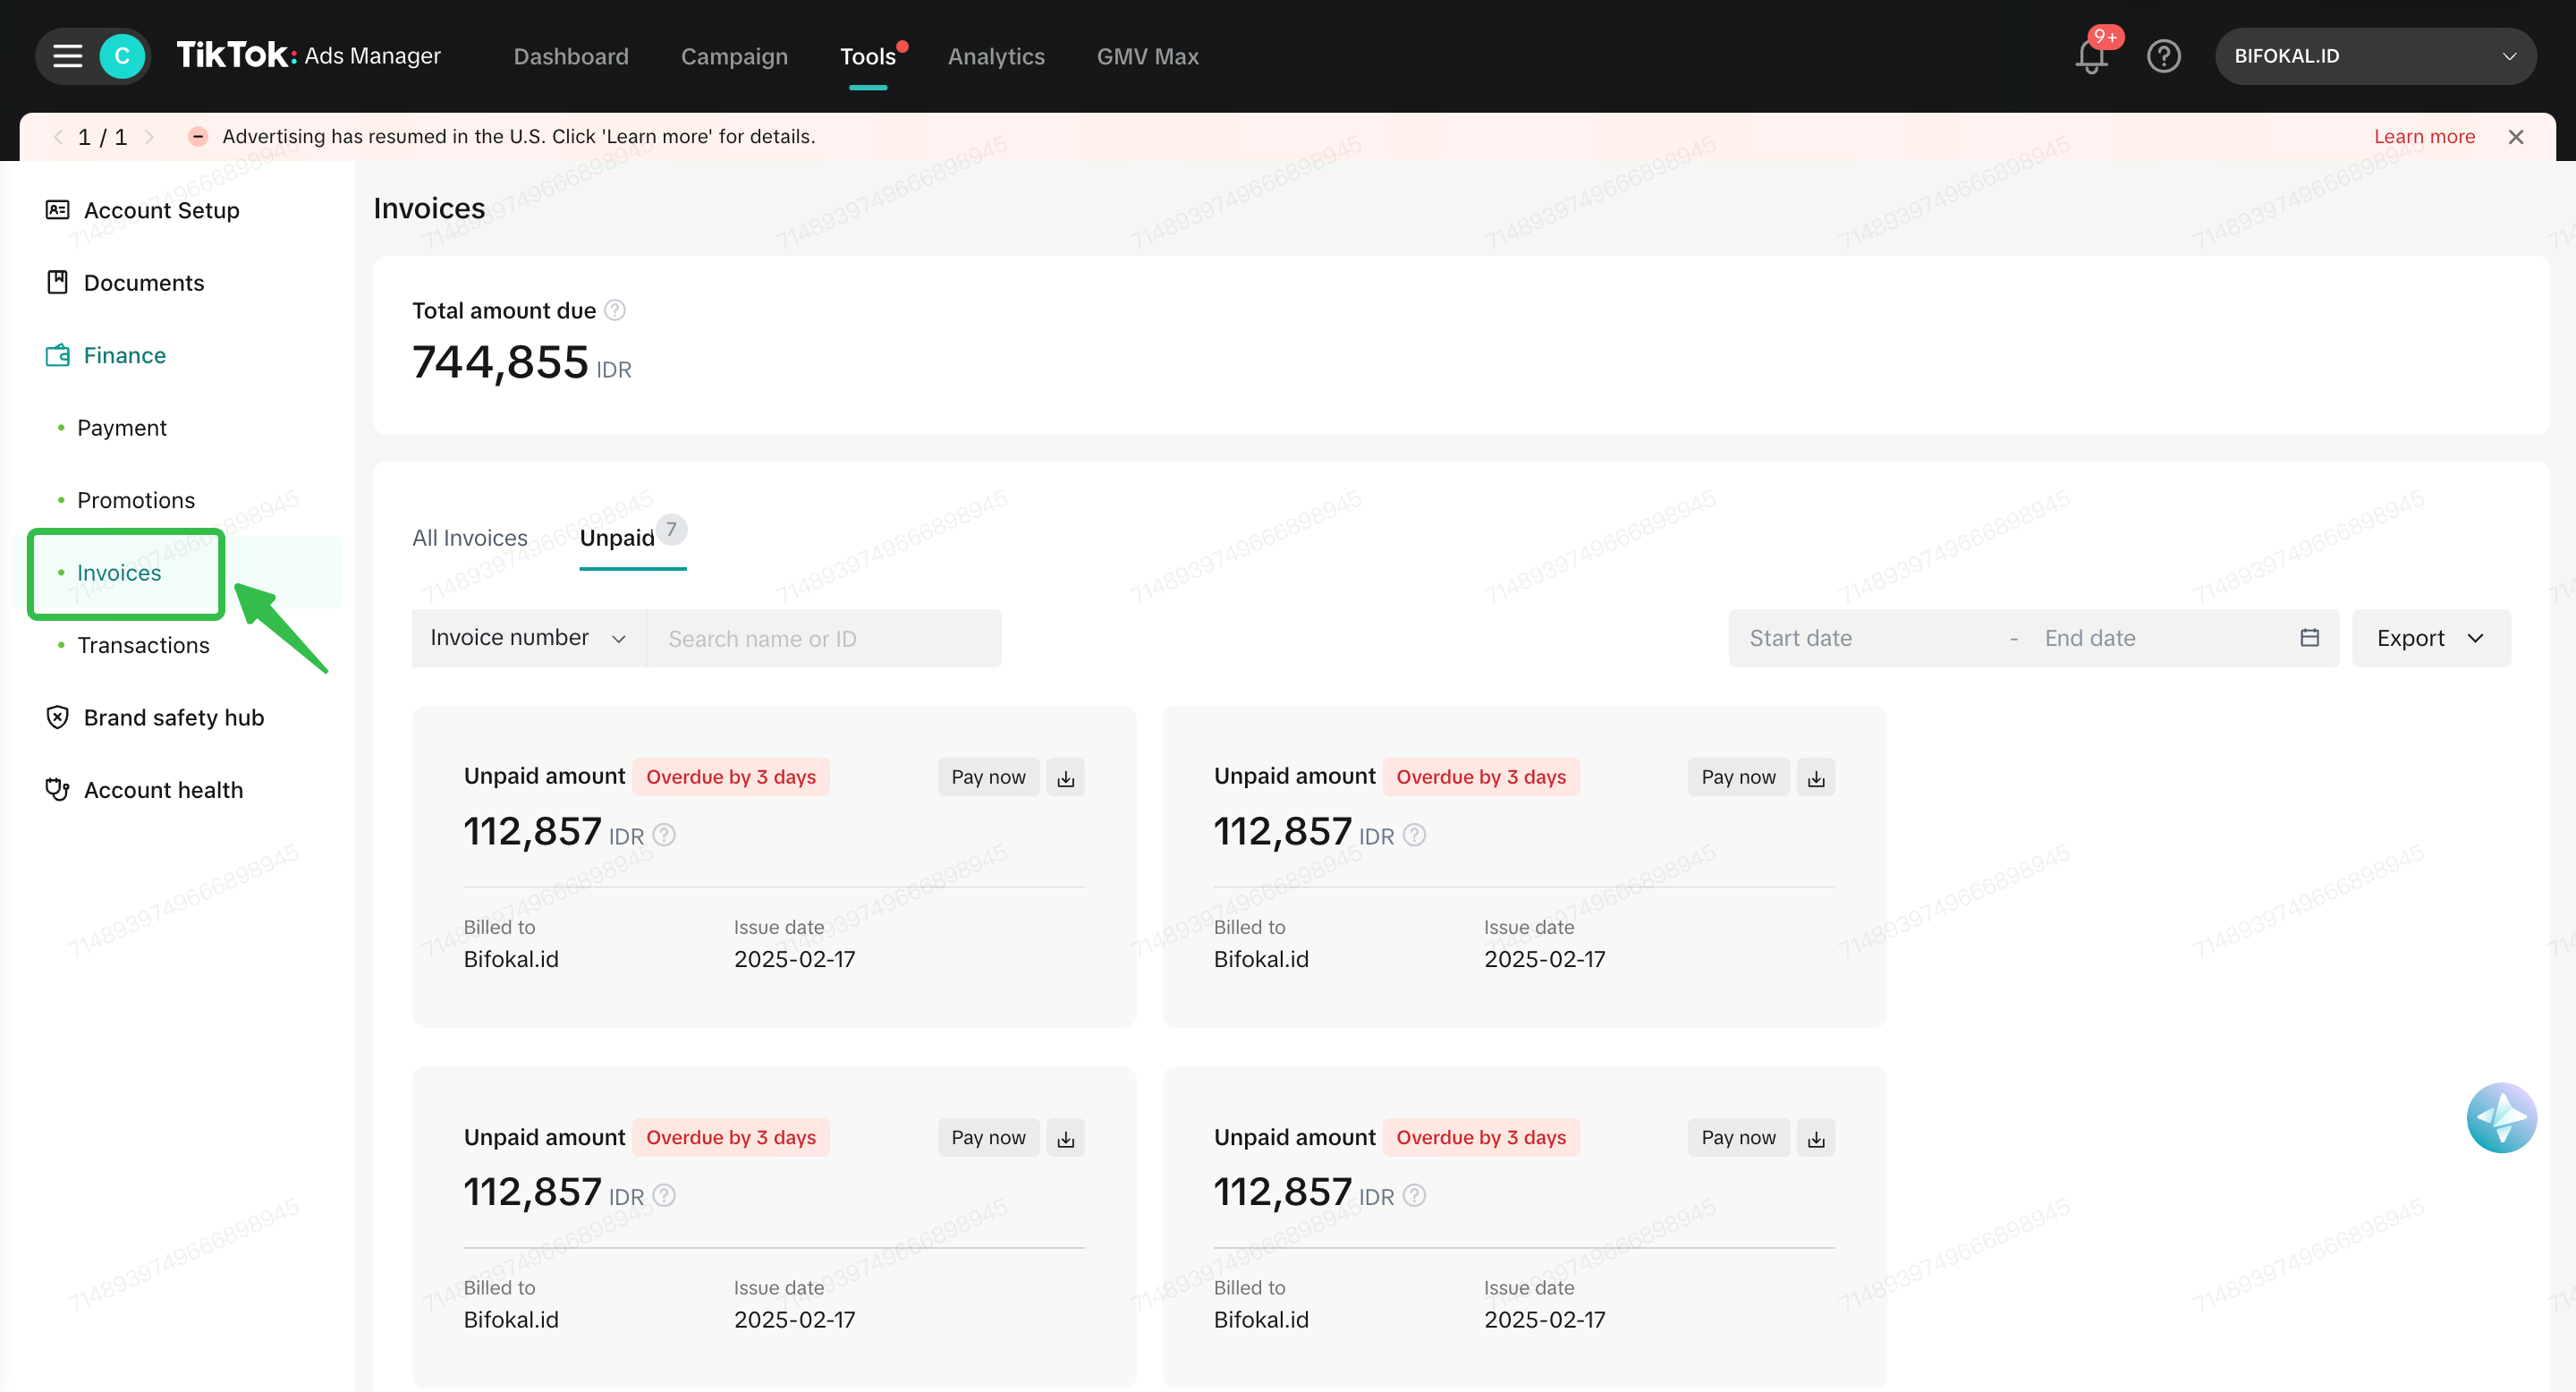The height and width of the screenshot is (1392, 2576).
Task: Open Transactions in the Finance sidebar
Action: (143, 645)
